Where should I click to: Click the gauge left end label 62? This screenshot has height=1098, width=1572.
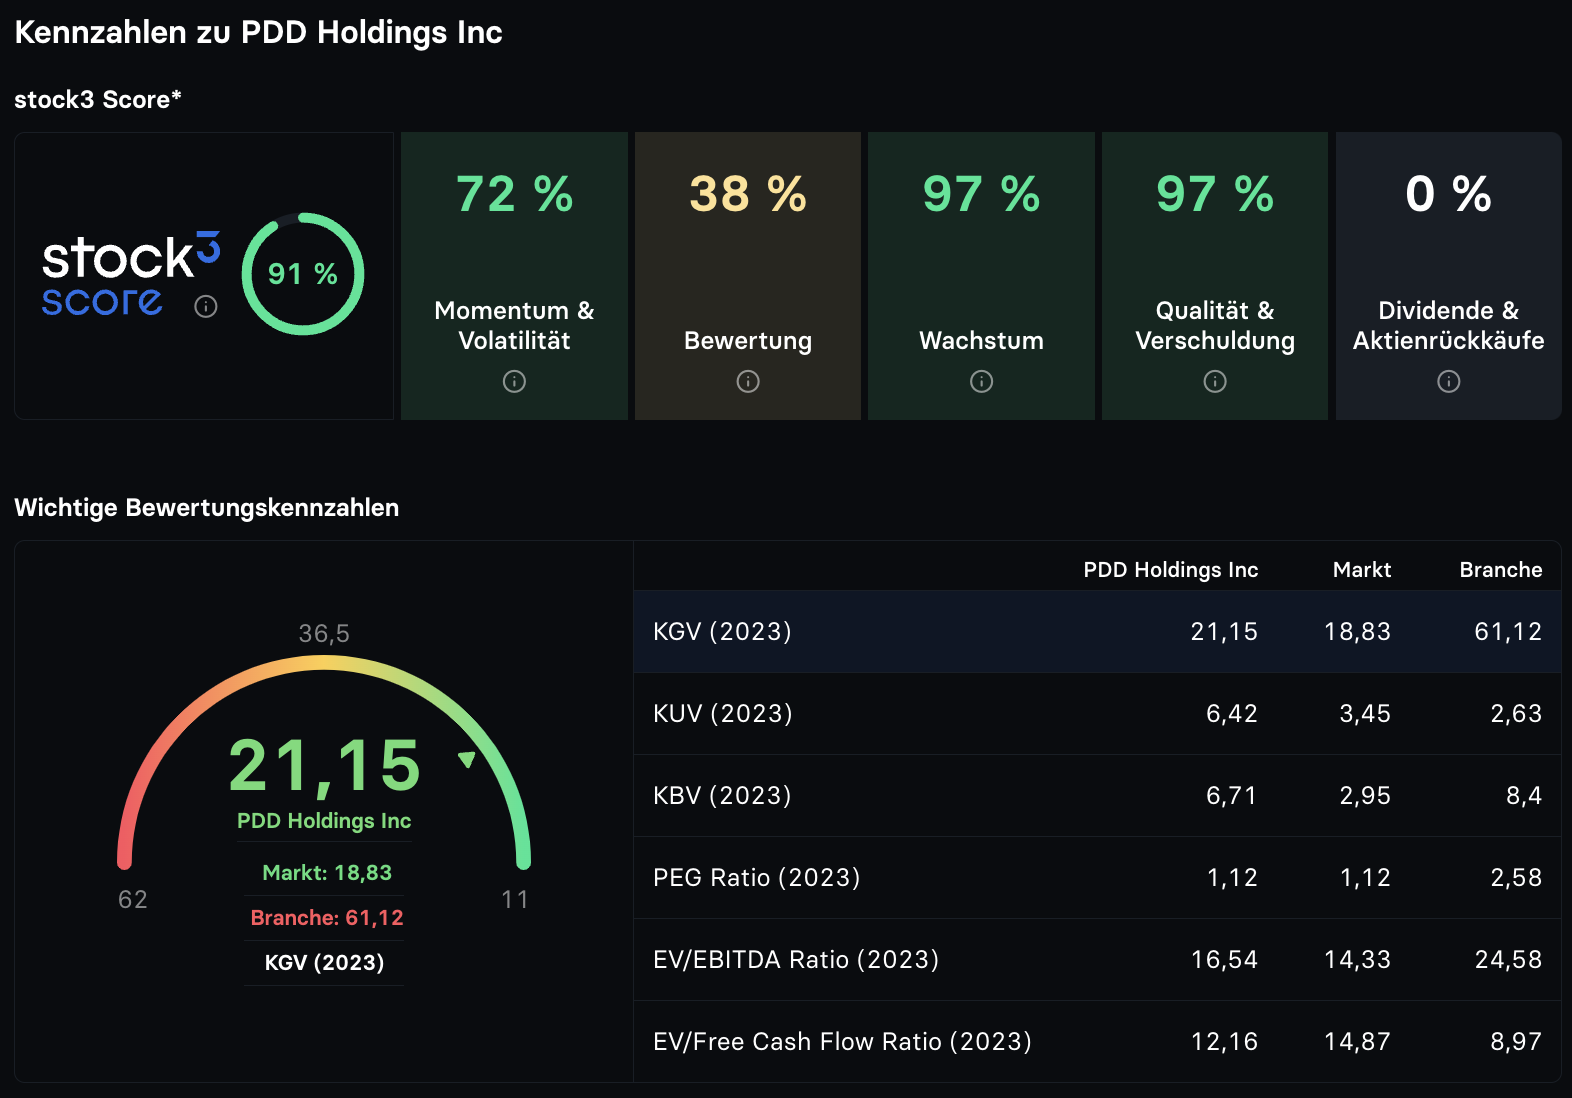(133, 899)
